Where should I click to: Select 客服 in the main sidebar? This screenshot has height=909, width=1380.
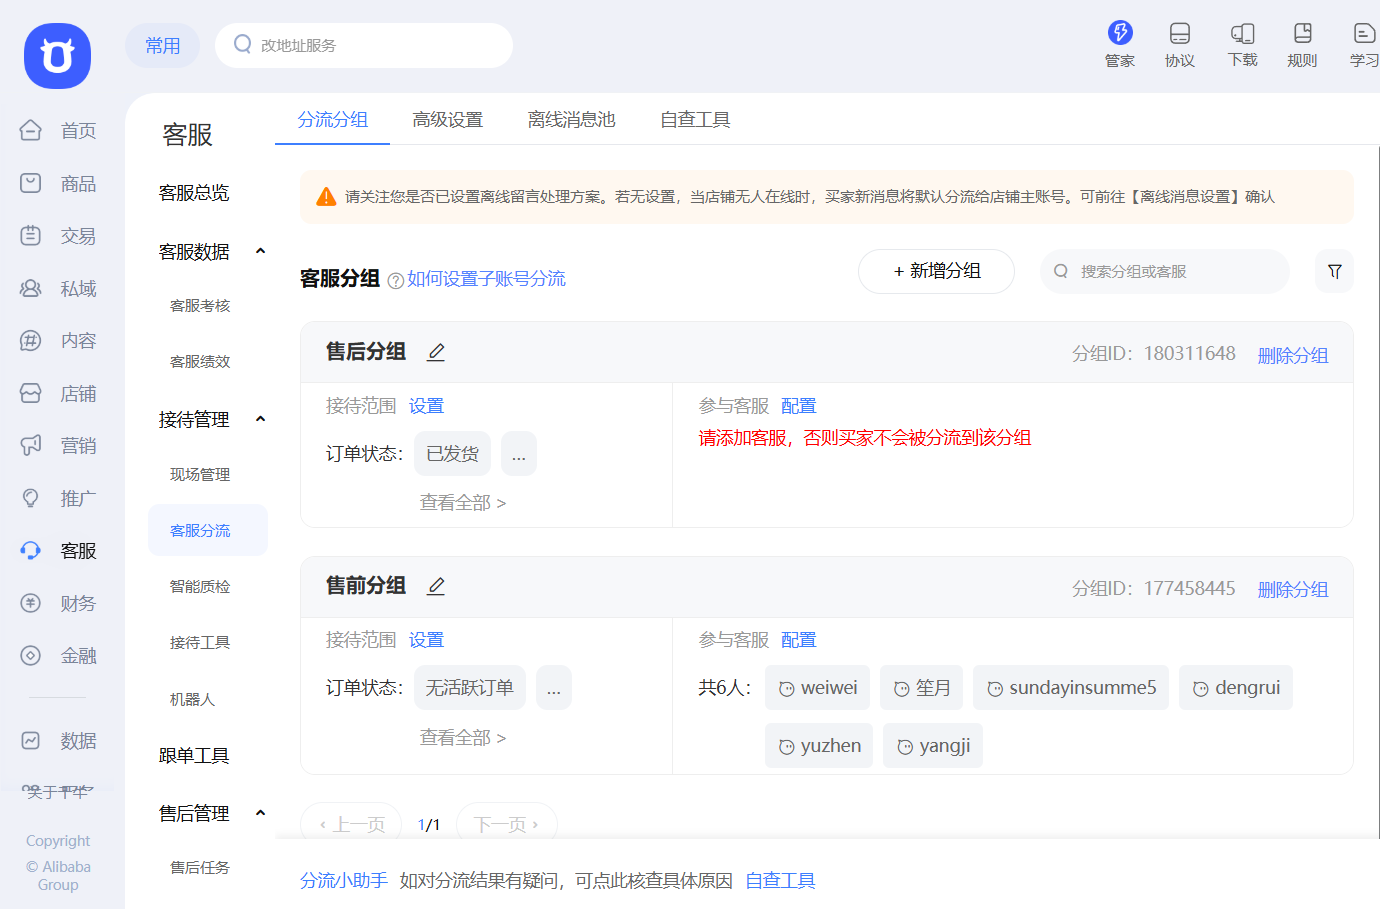pos(59,551)
